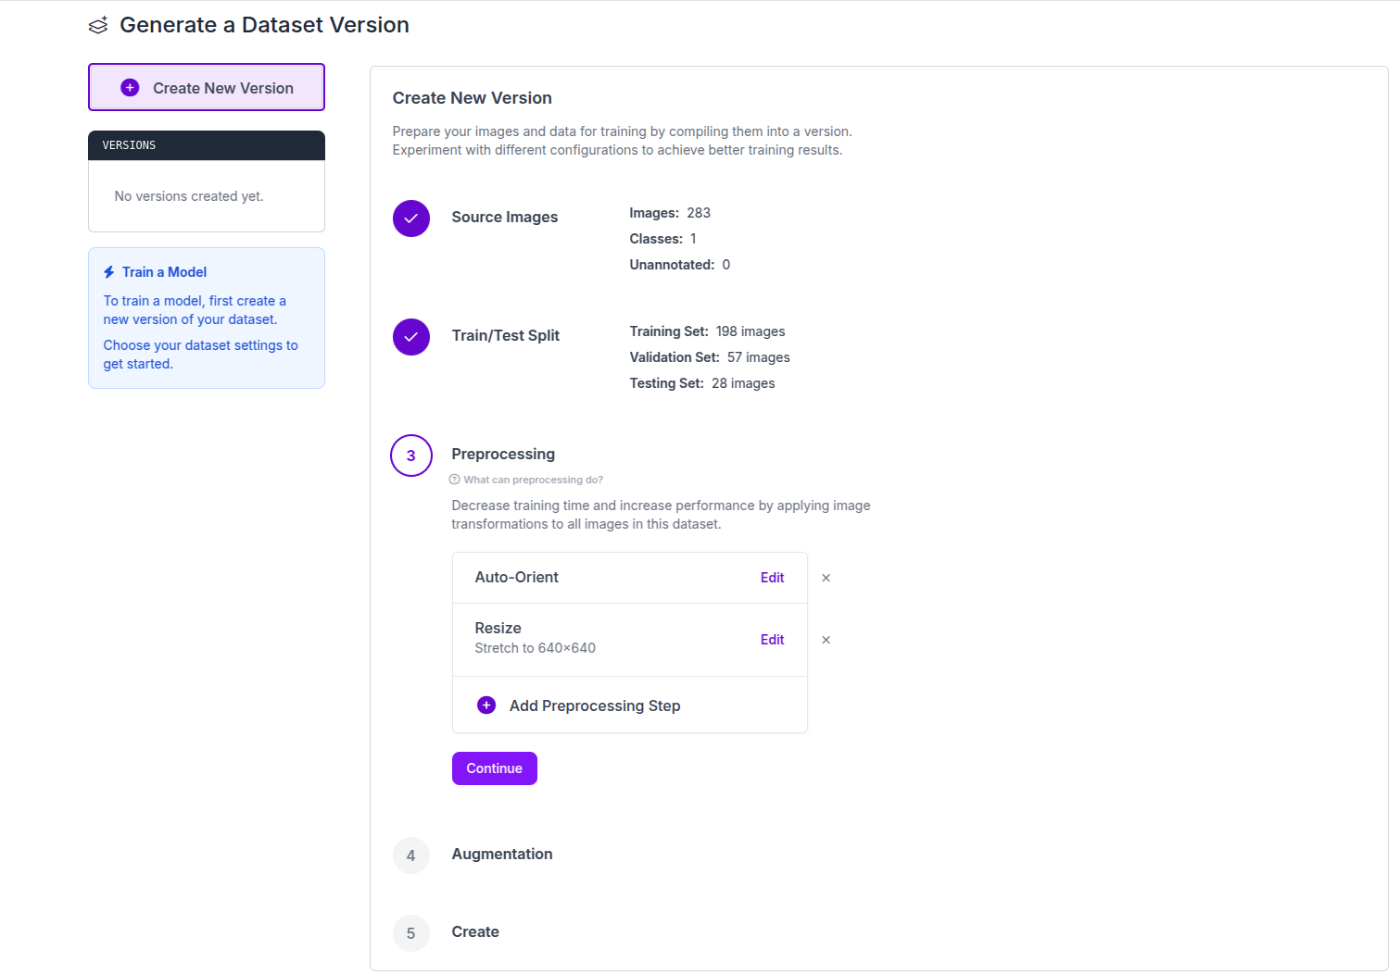This screenshot has height=974, width=1400.
Task: Expand step 5 Create
Action: [x=475, y=932]
